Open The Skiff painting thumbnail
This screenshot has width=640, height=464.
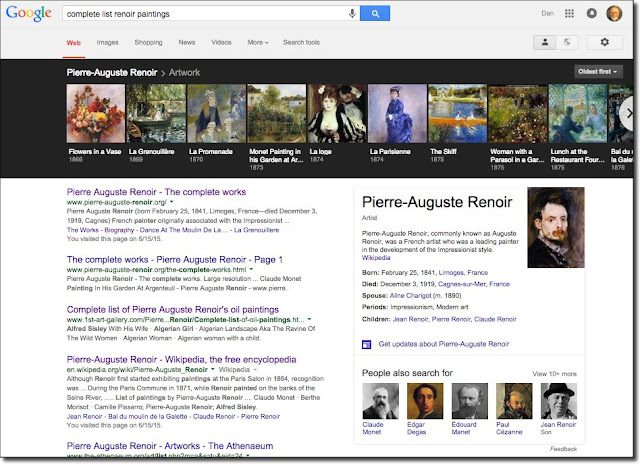[458, 113]
